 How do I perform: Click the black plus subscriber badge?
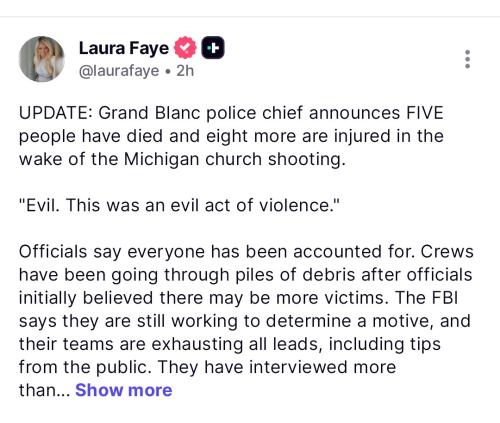tap(213, 48)
